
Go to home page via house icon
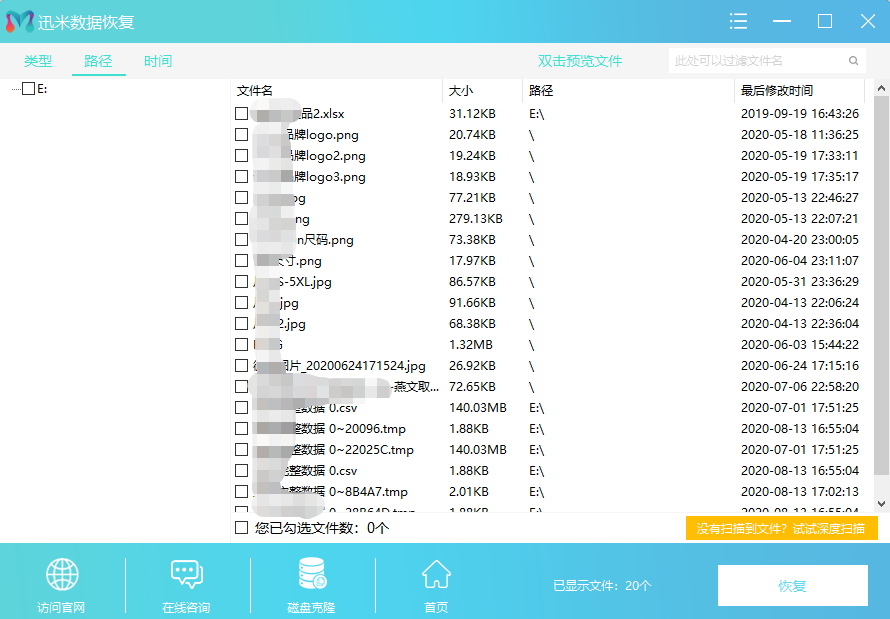point(436,575)
